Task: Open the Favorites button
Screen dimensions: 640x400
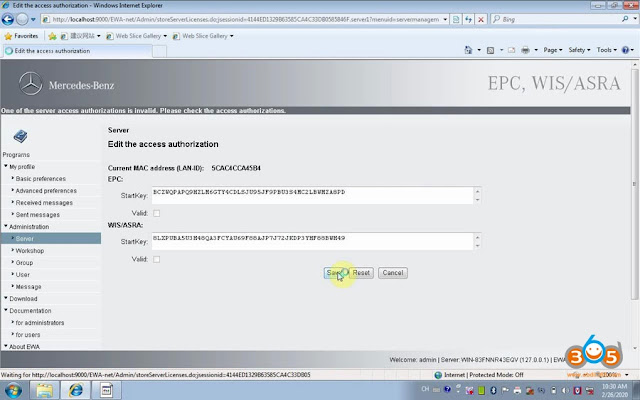Action: click(x=21, y=36)
